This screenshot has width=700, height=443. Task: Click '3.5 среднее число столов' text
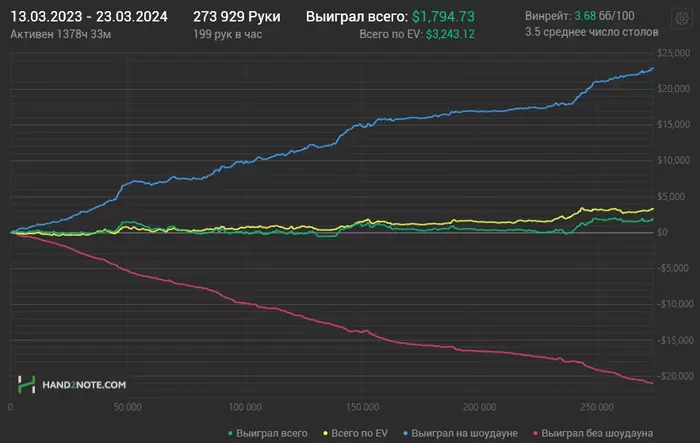[x=592, y=32]
